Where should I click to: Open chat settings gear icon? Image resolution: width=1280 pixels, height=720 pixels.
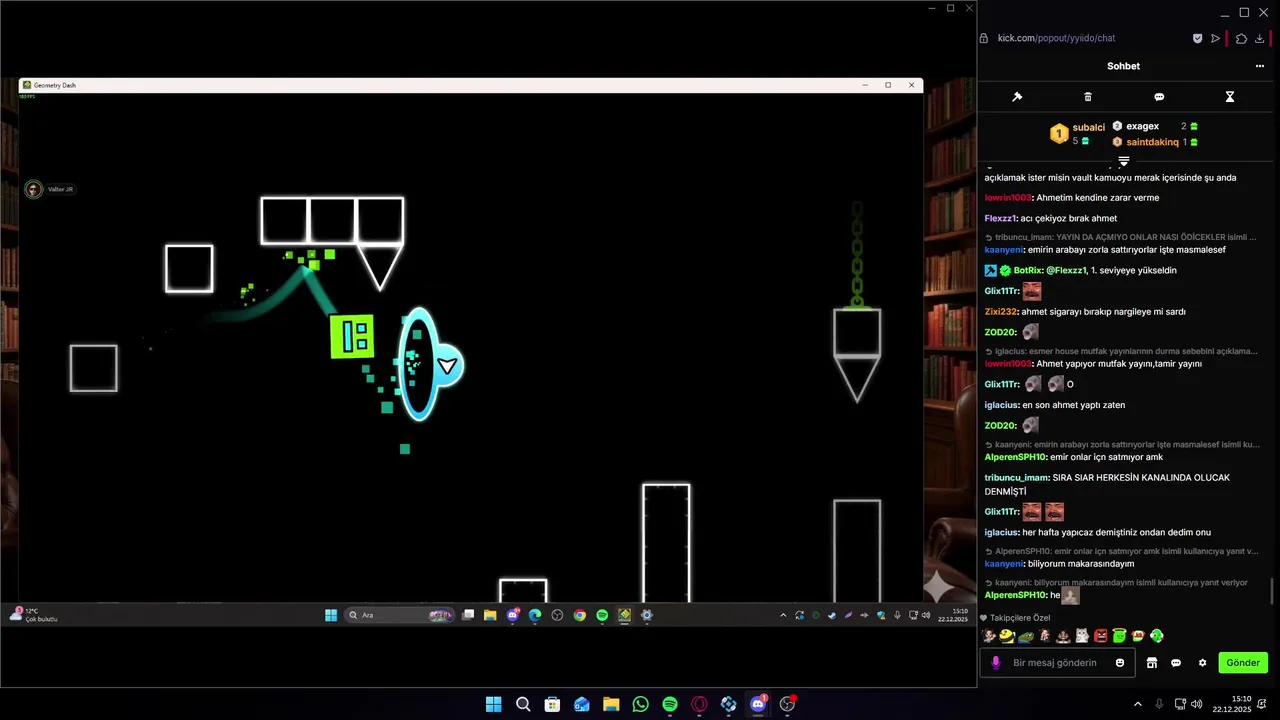pyautogui.click(x=1202, y=662)
